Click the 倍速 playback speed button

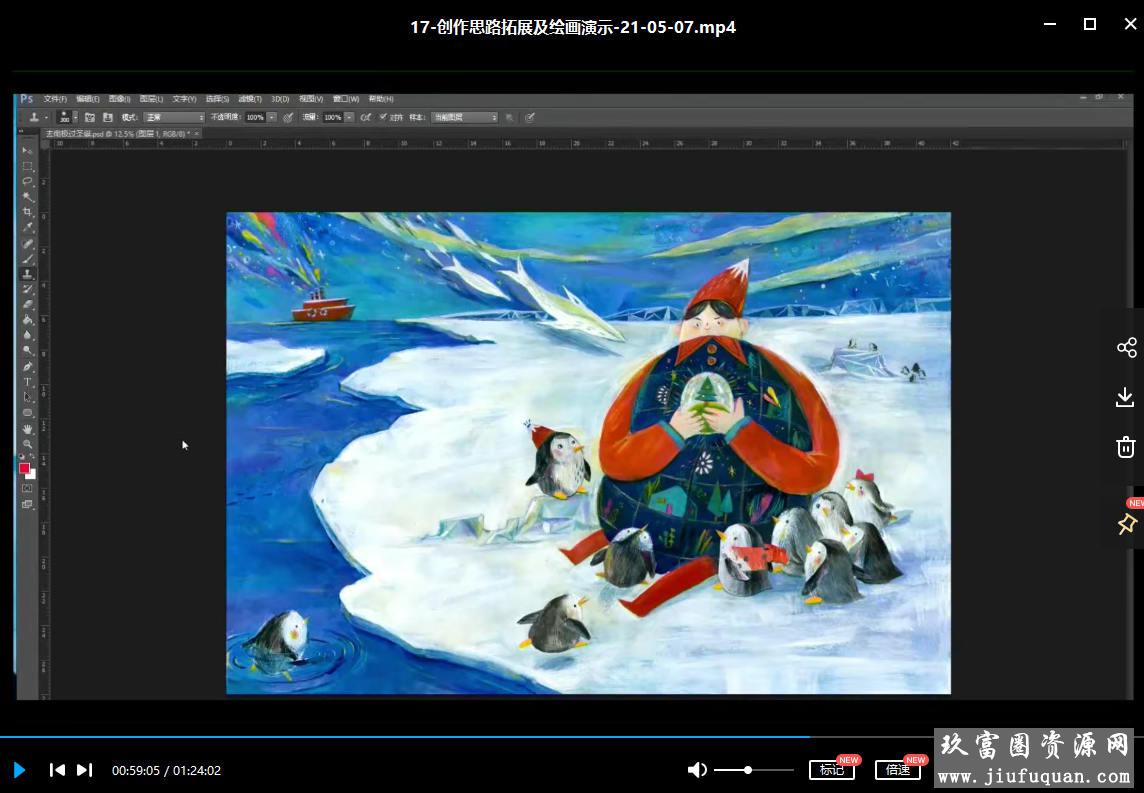897,770
